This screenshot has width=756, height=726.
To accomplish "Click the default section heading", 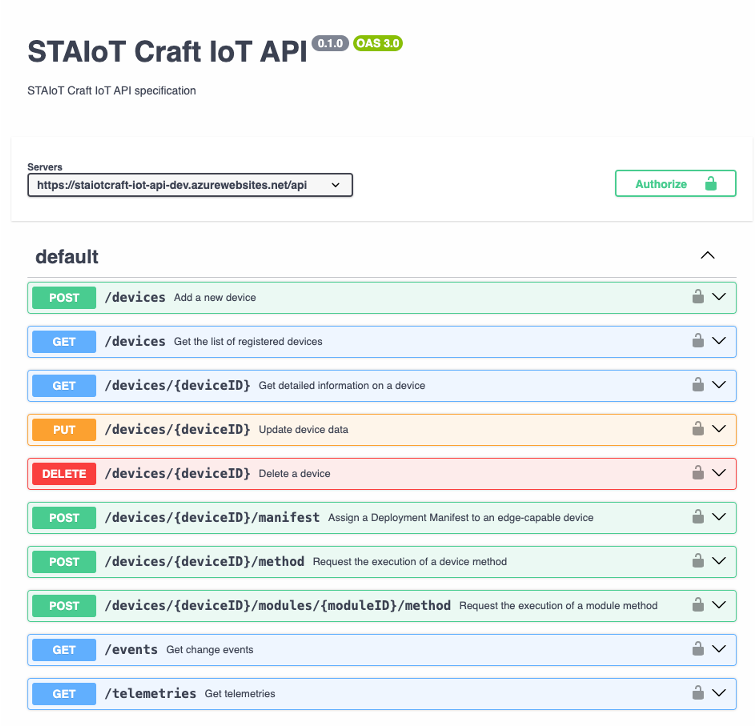I will [x=67, y=257].
